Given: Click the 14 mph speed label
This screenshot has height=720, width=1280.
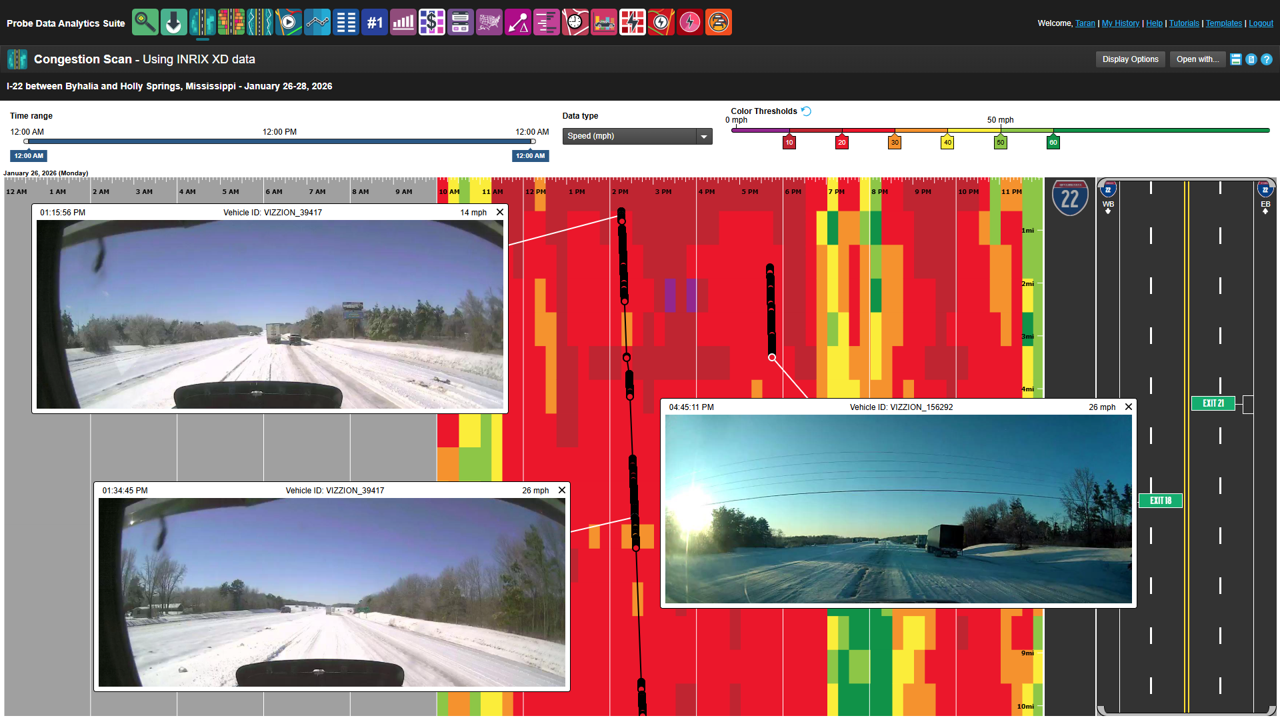Looking at the screenshot, I should [x=473, y=212].
